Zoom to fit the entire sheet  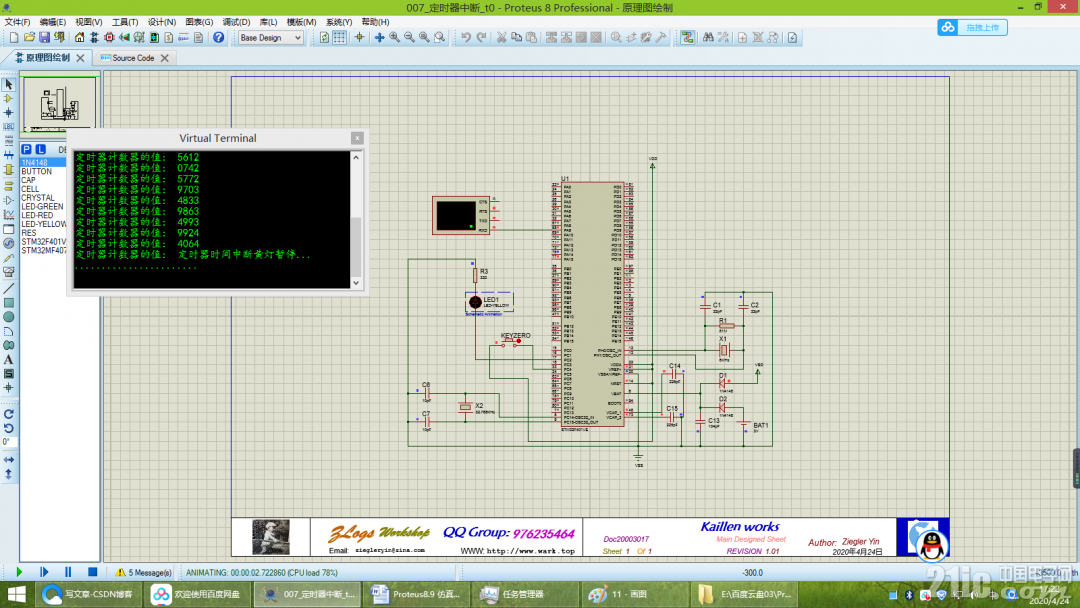pos(424,37)
